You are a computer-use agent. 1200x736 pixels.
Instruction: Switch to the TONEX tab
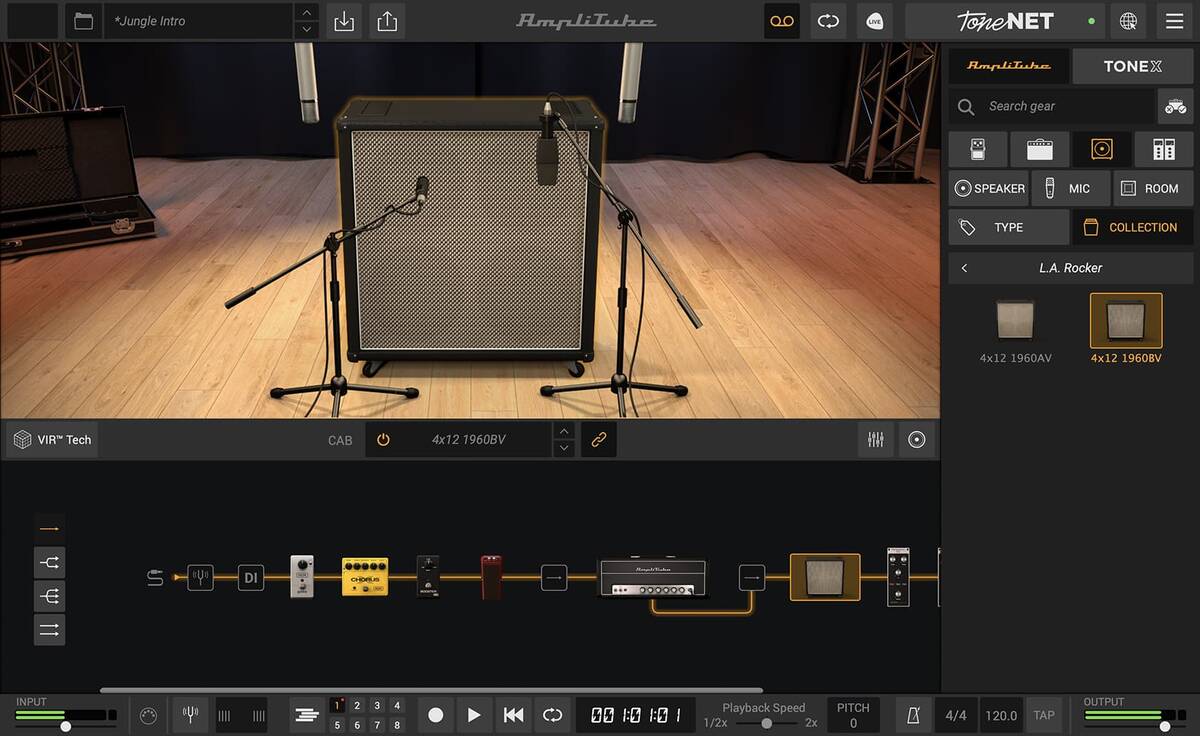(x=1131, y=66)
